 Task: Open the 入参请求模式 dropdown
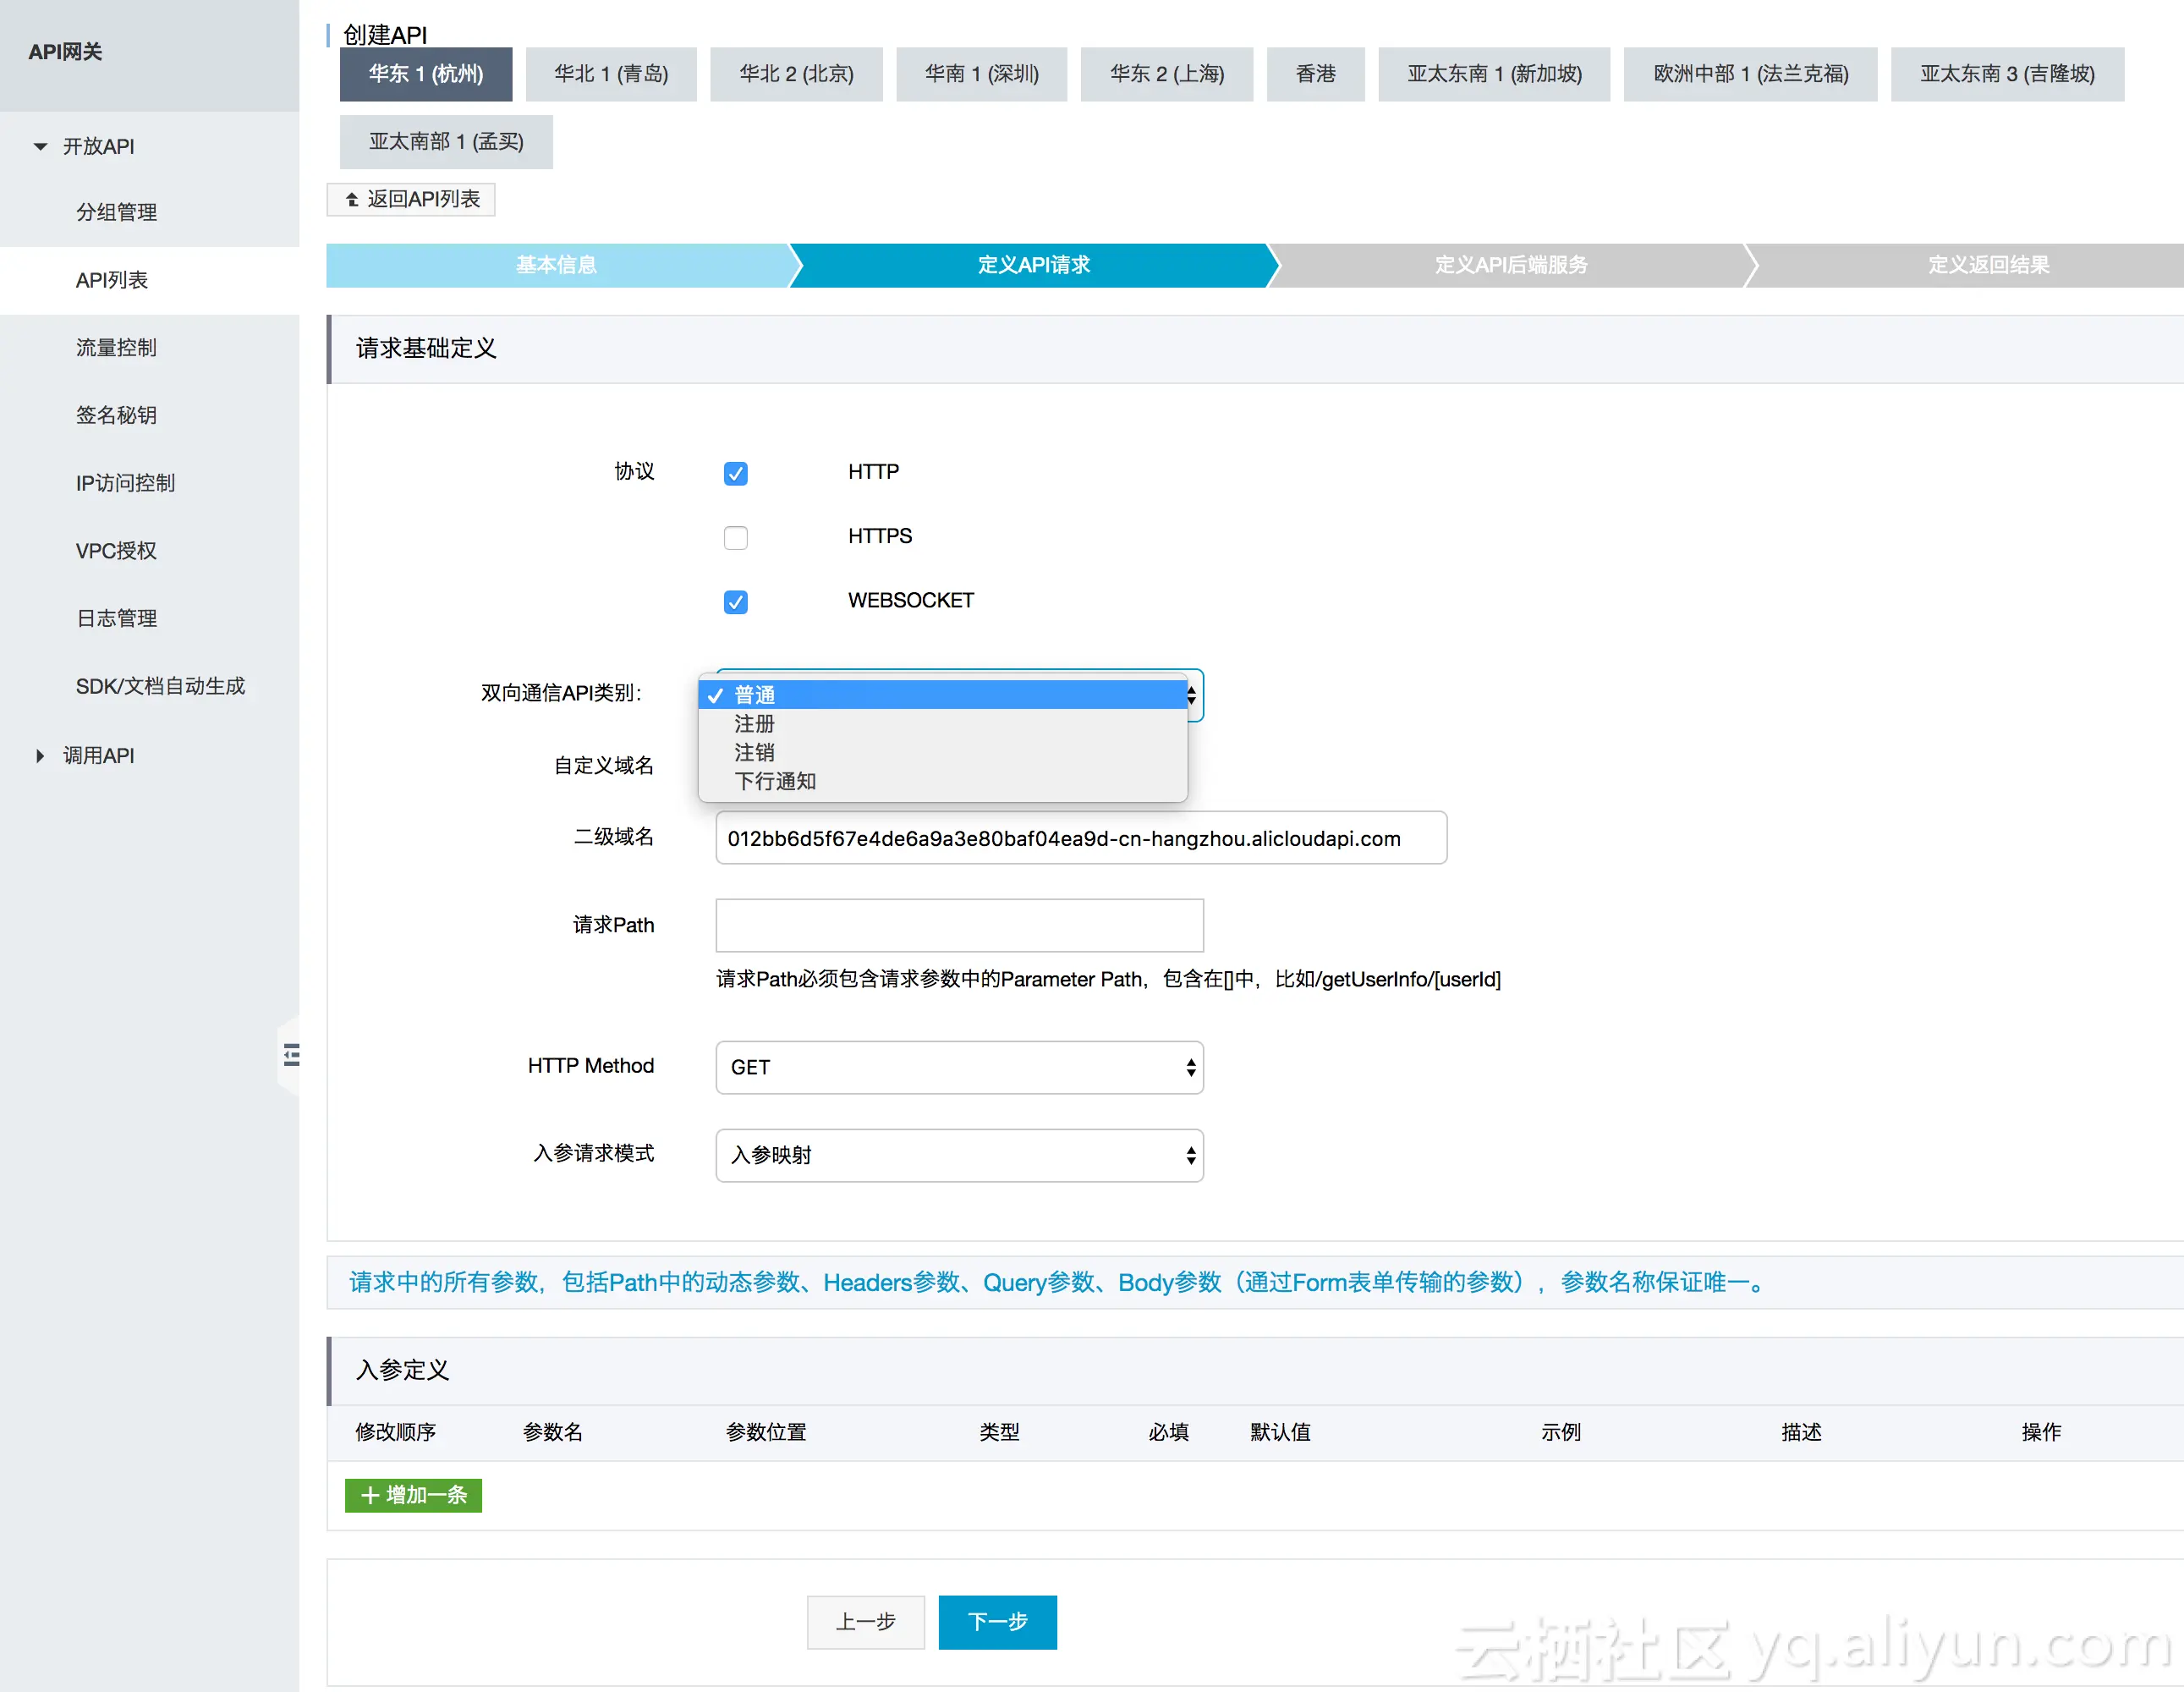958,1155
